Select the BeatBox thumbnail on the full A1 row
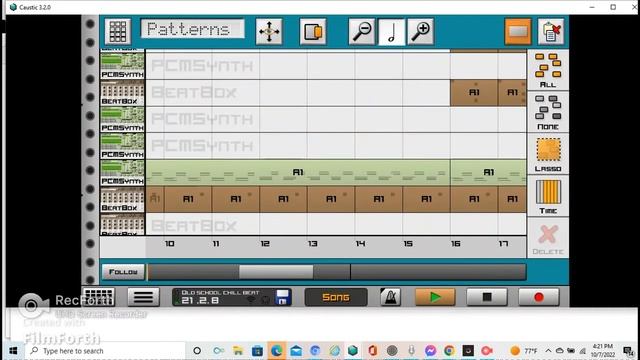Viewport: 640px width, 360px height. 122,199
